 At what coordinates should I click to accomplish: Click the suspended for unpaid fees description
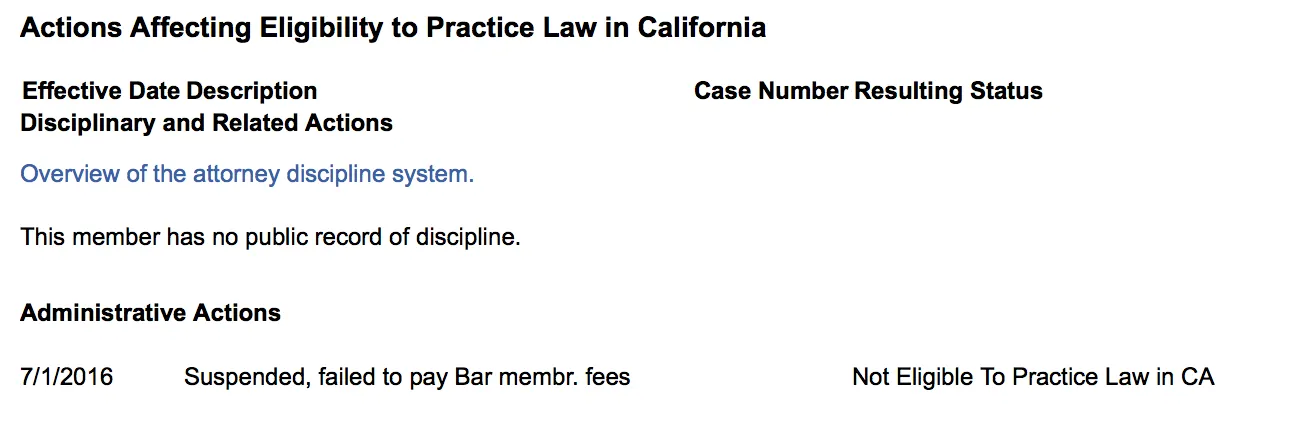tap(407, 378)
